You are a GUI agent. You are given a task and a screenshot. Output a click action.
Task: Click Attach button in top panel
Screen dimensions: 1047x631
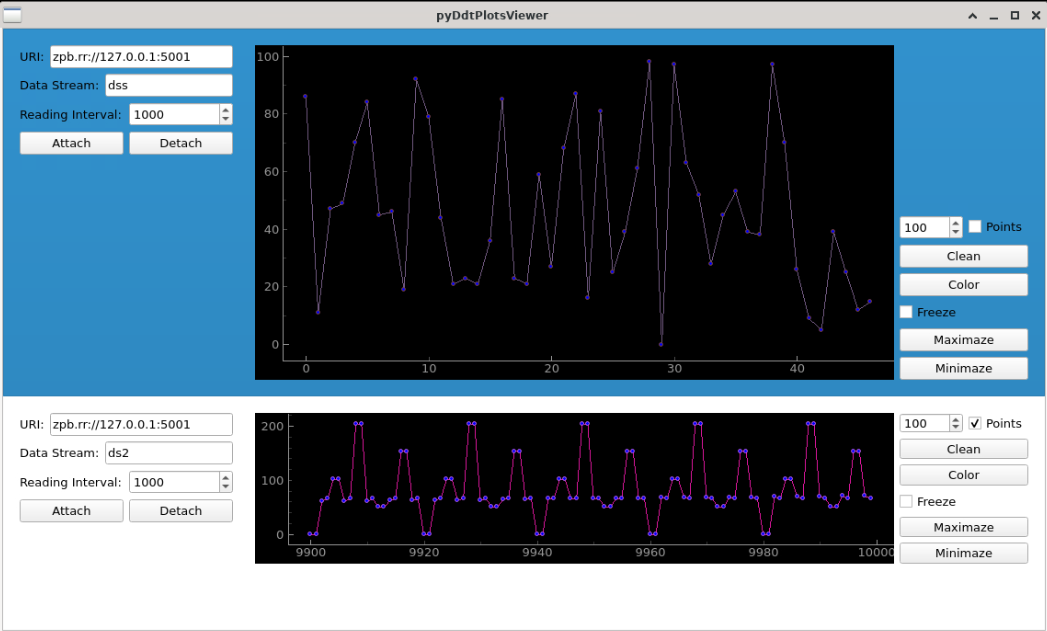click(x=71, y=143)
